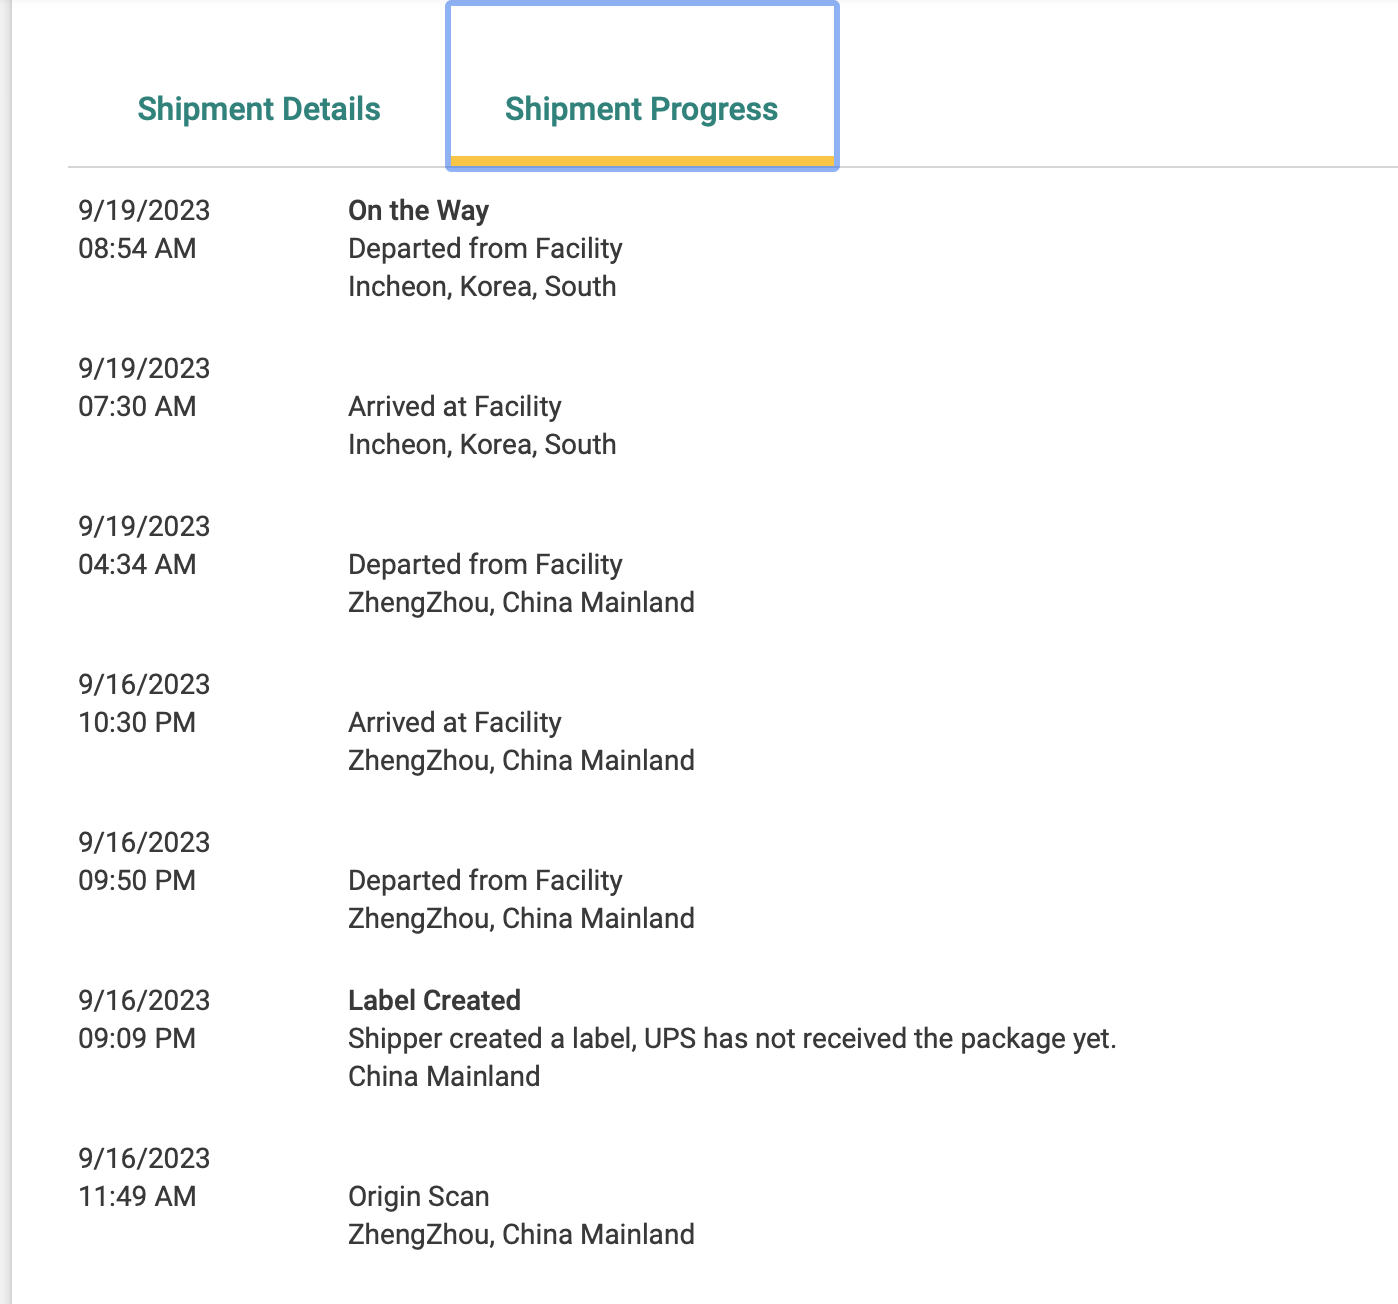The image size is (1398, 1304).
Task: Click 'Arrived at Facility' for the 10:30 PM event
Action: 454,723
